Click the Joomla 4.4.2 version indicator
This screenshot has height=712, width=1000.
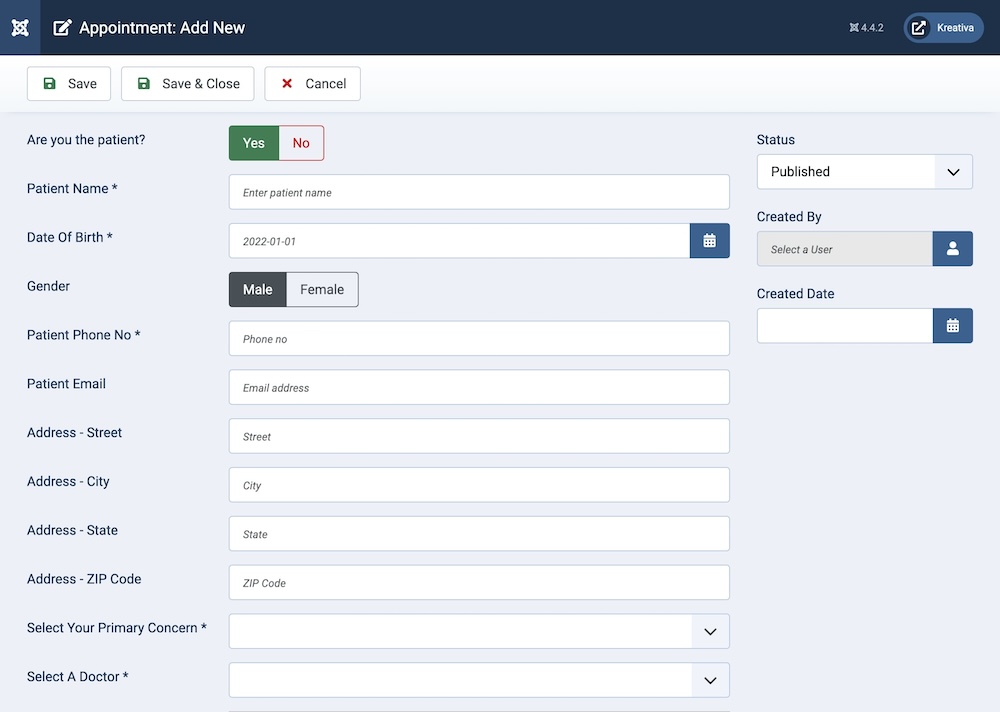866,27
